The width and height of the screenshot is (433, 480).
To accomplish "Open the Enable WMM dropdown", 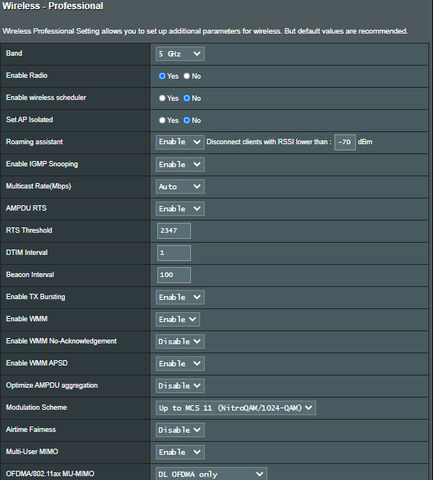I will (x=178, y=319).
